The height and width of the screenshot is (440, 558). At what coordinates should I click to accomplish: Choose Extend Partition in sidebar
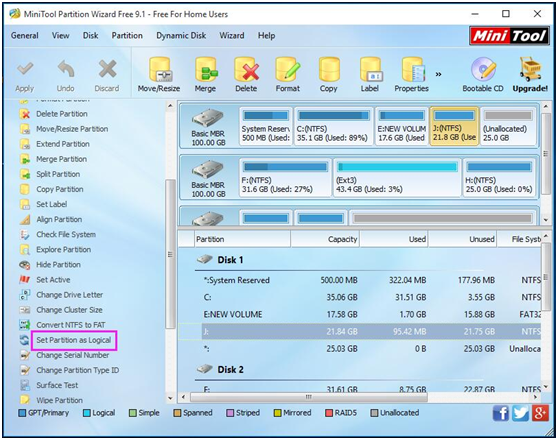click(x=63, y=144)
